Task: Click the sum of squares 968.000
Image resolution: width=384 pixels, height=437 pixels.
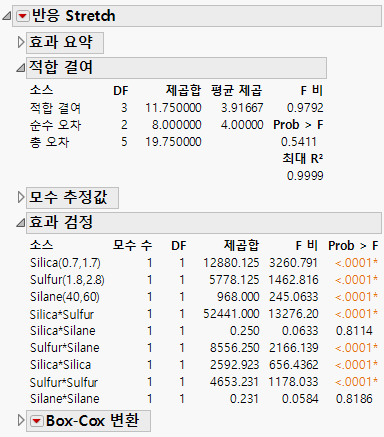Action: [238, 297]
